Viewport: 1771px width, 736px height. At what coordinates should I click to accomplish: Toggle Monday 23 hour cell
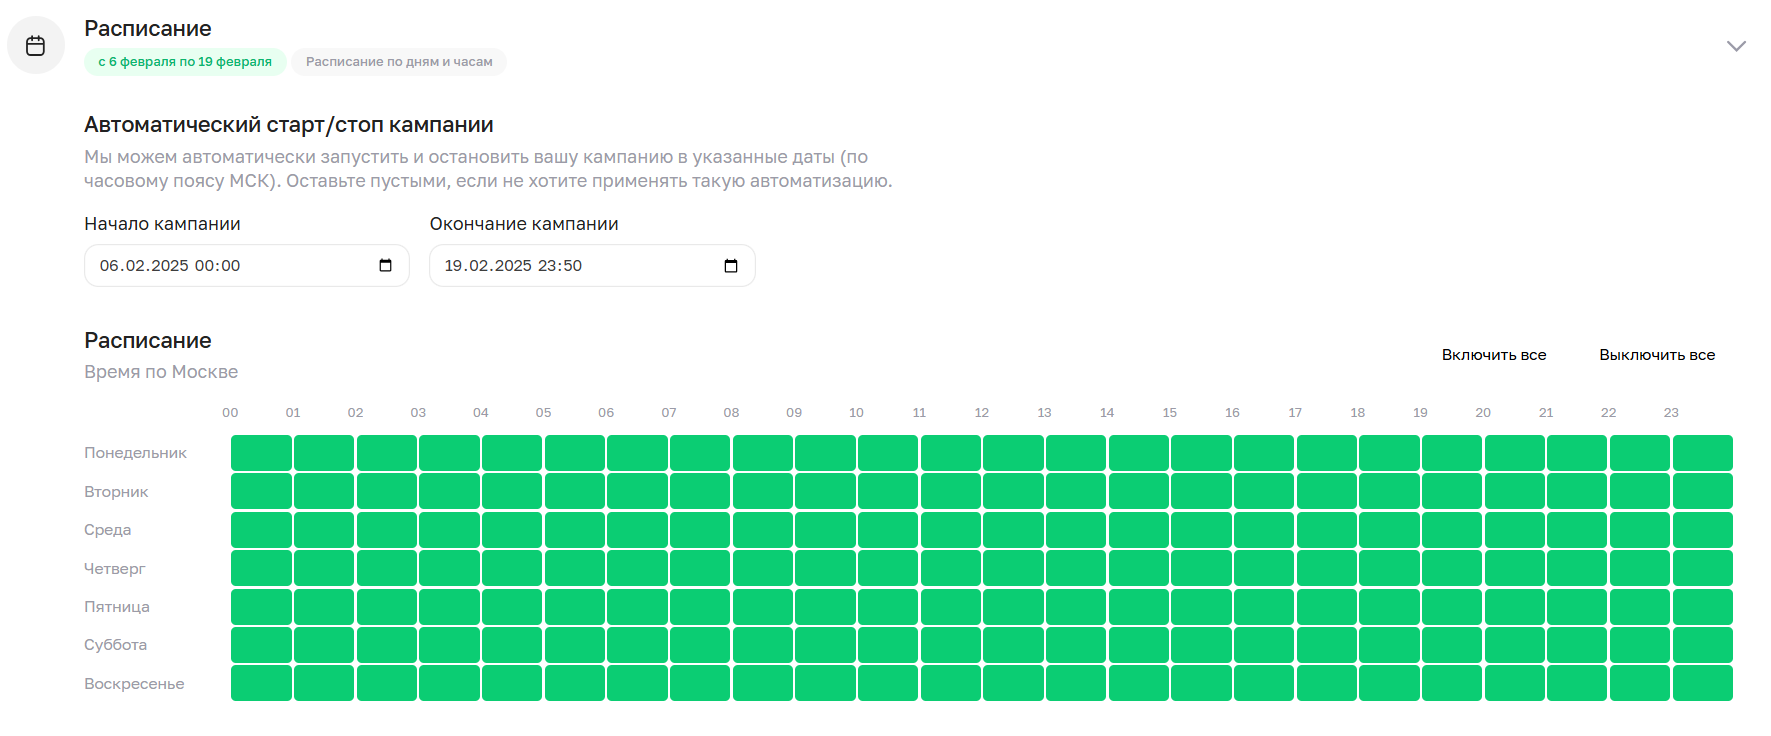pyautogui.click(x=1703, y=453)
